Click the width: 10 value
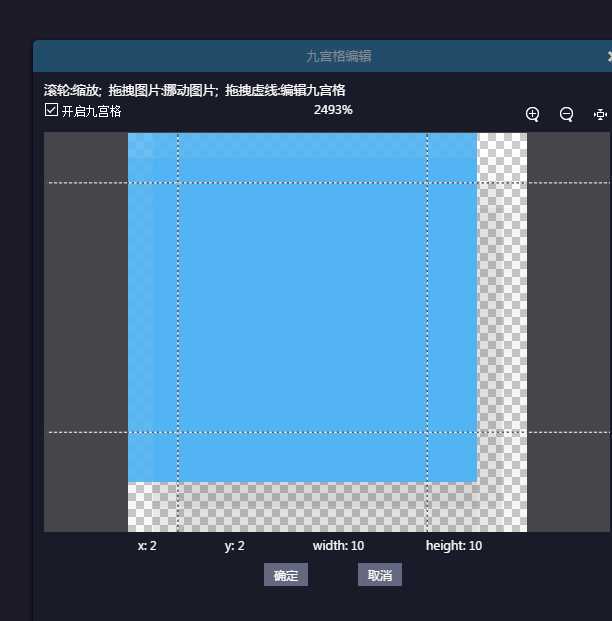 (x=338, y=546)
